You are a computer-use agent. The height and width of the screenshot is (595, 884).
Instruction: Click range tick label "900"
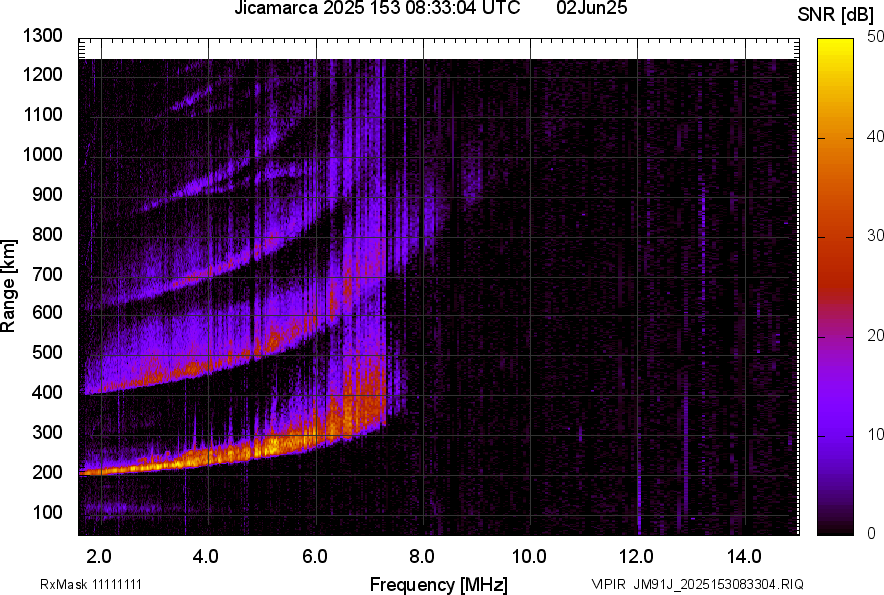(x=47, y=194)
